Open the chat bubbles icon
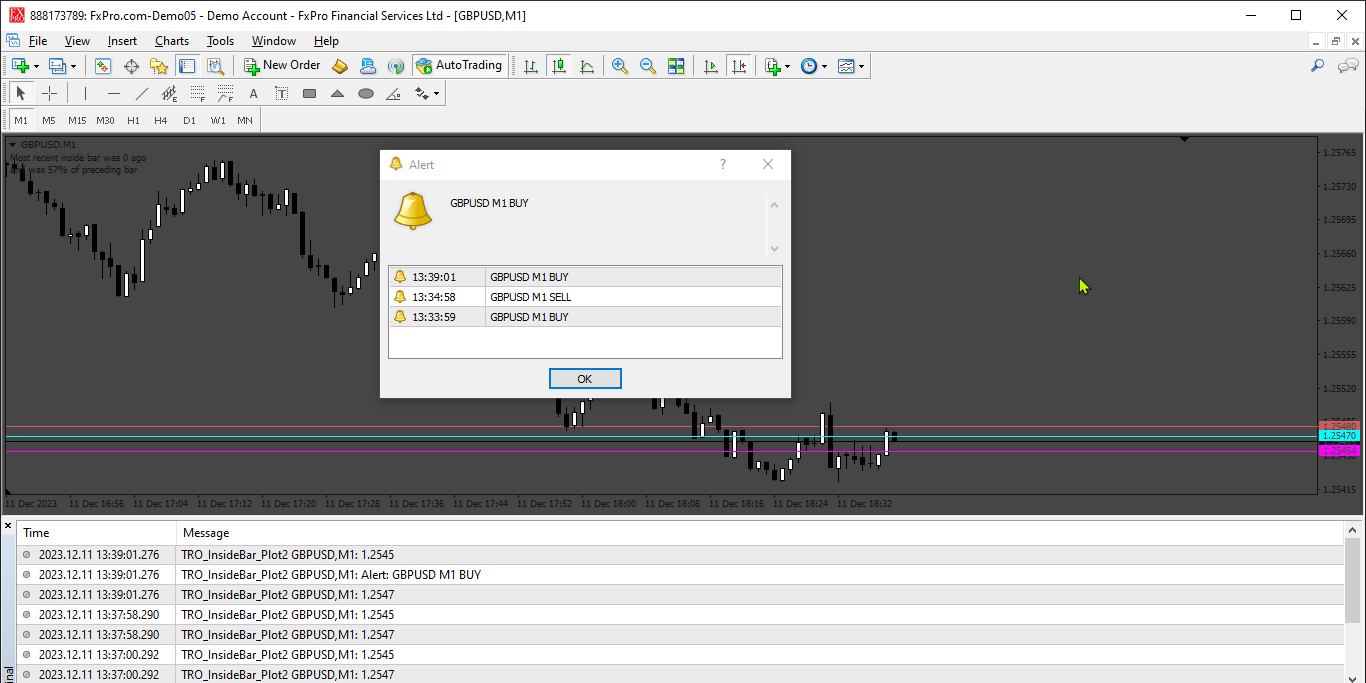 tap(1348, 66)
